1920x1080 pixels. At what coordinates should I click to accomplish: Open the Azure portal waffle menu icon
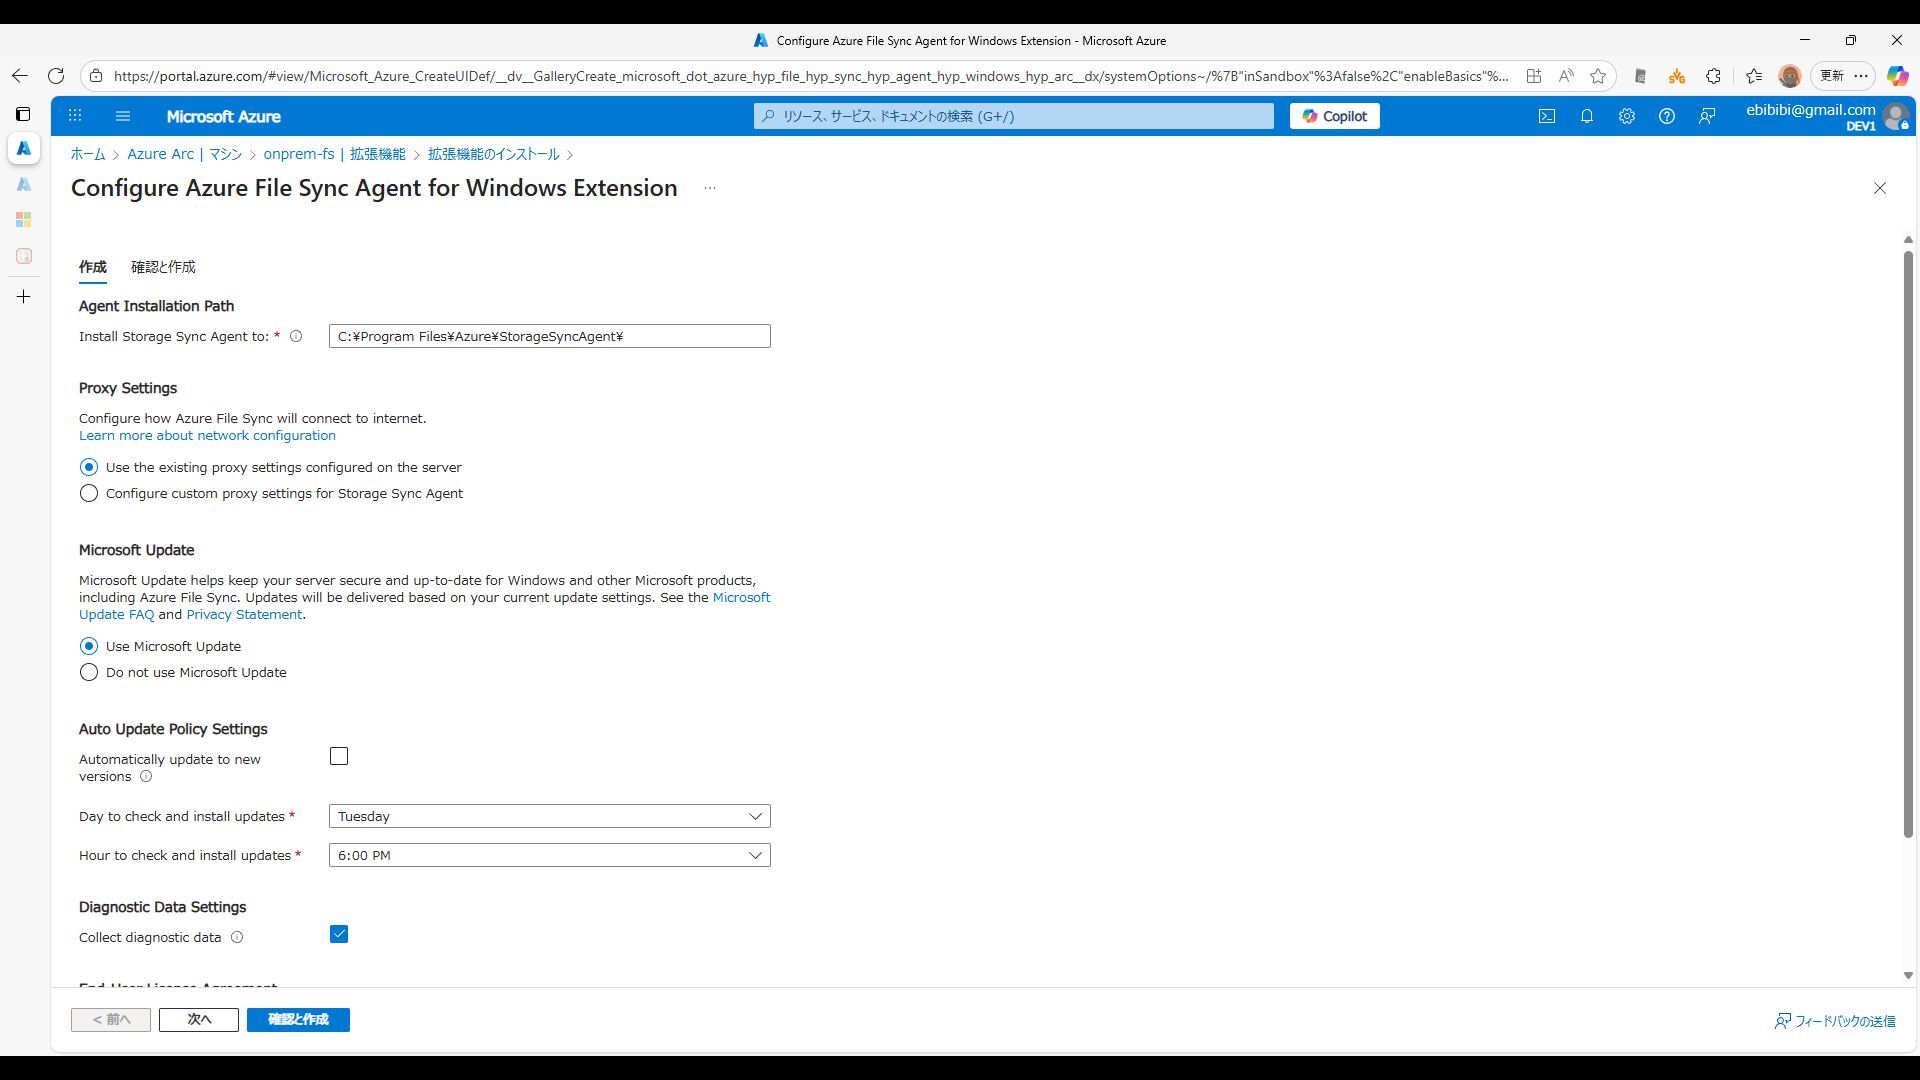[75, 116]
